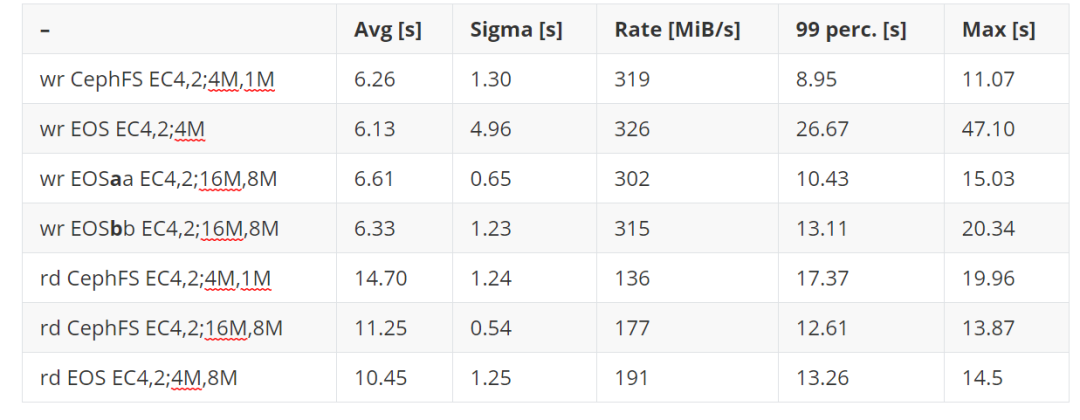Click the rd CephFS EC4,2;16M,8M row label
Viewport: 1080px width, 420px height.
click(x=162, y=328)
